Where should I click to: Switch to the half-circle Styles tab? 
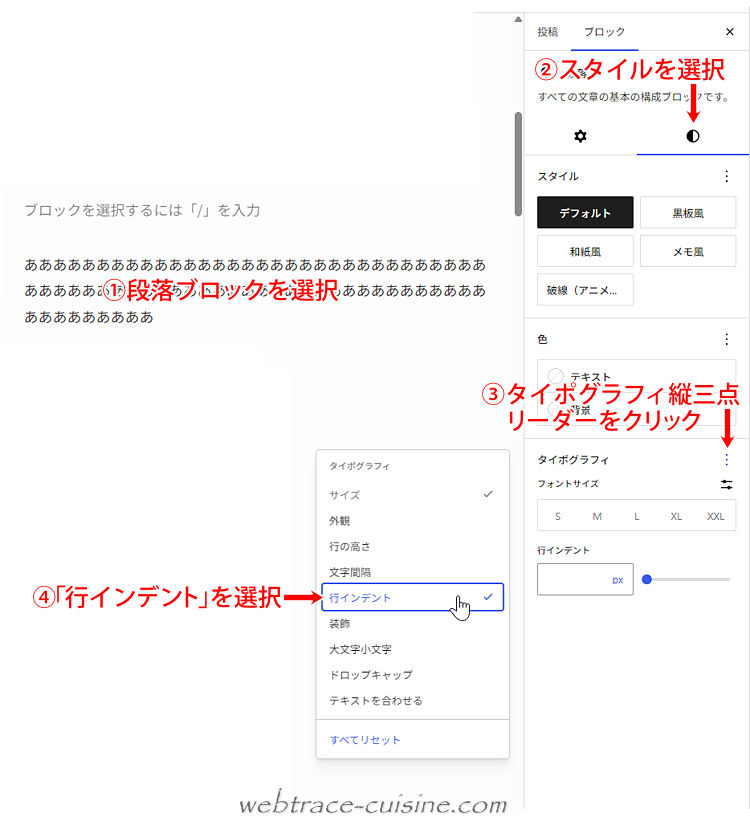tap(692, 137)
